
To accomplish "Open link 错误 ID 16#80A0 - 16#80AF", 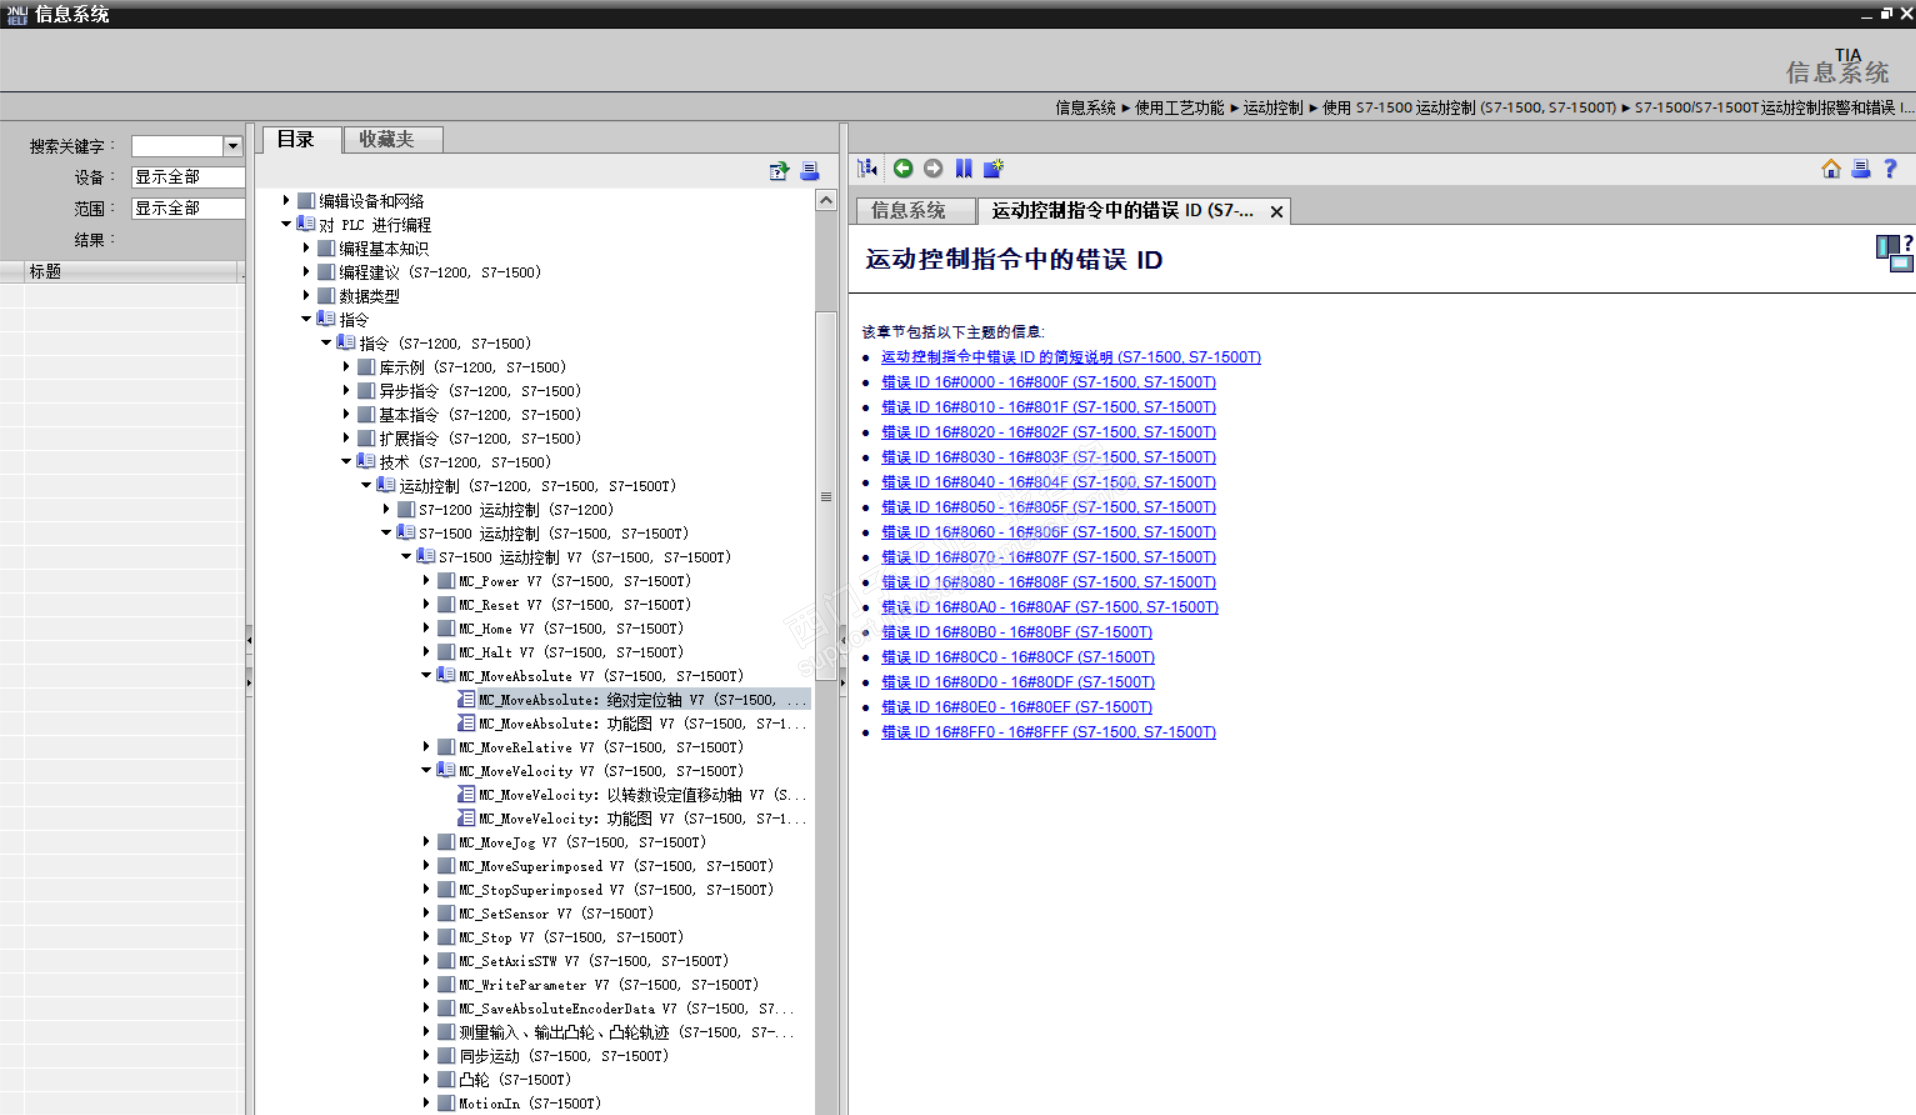I will point(1049,607).
